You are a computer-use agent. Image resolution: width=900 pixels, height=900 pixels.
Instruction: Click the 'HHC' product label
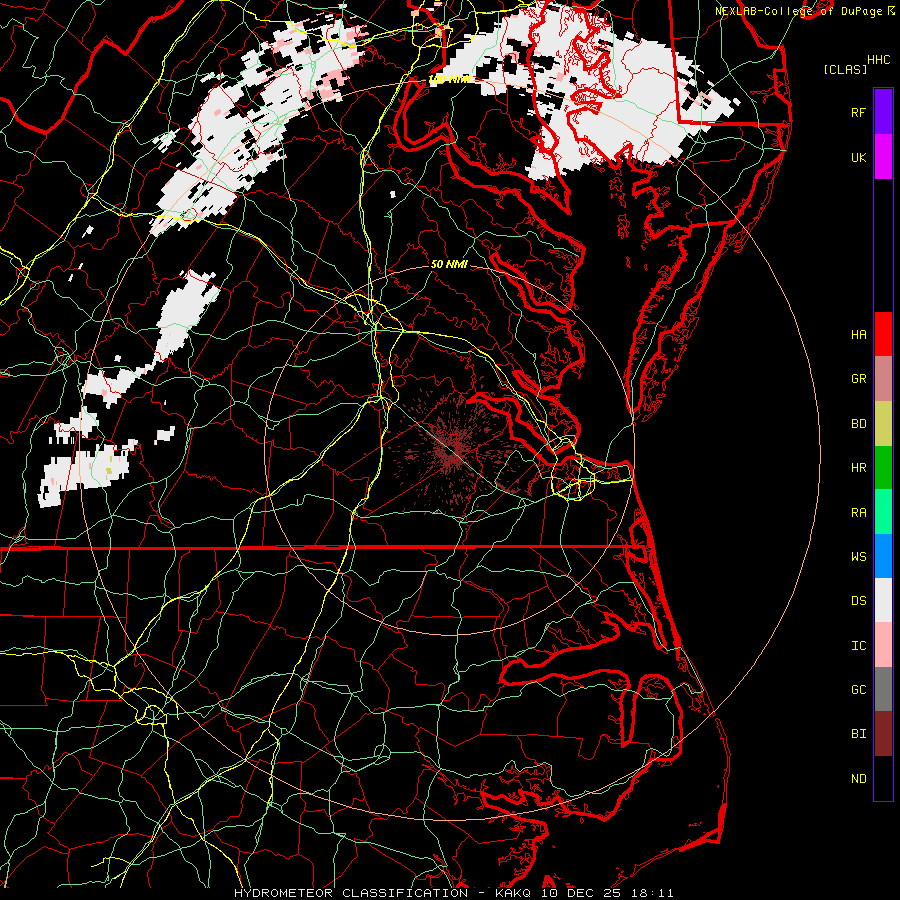(878, 60)
